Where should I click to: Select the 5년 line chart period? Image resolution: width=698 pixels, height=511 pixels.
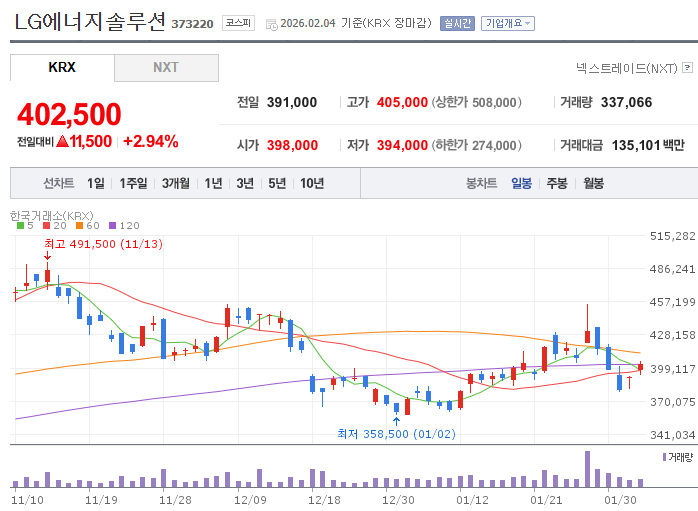tap(277, 183)
